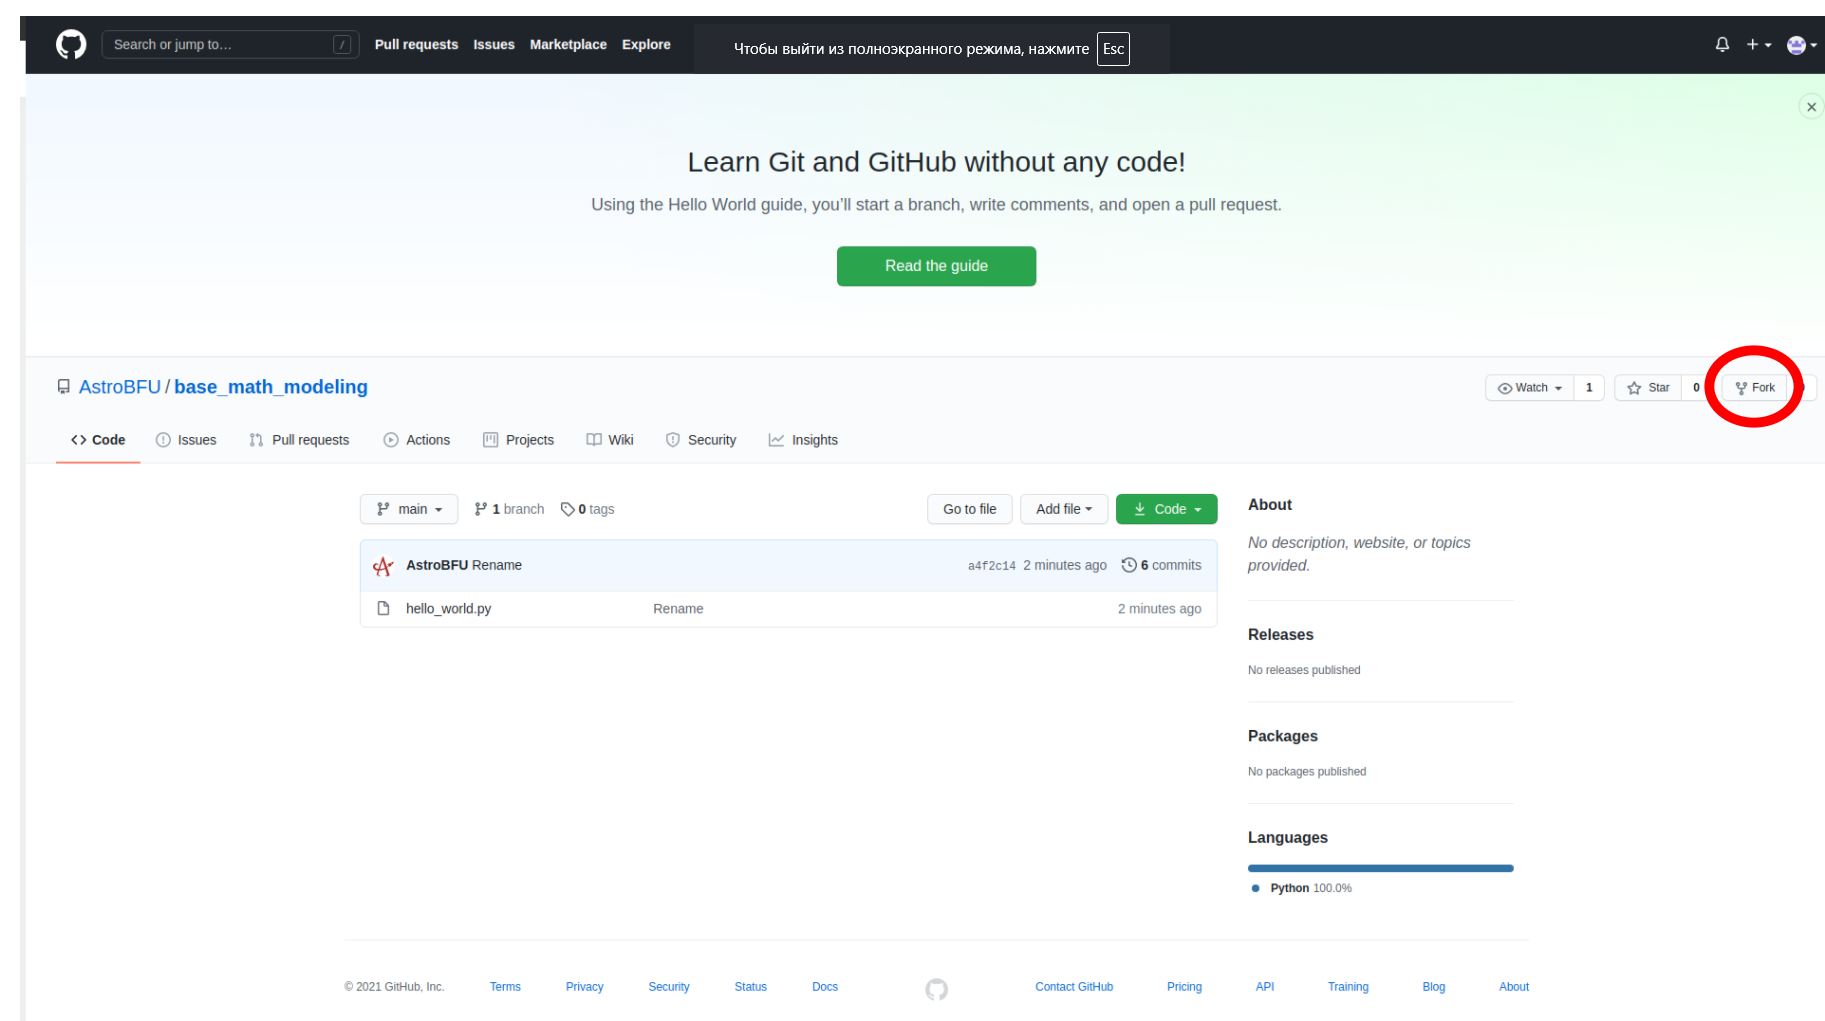Open the Docs footer link
The width and height of the screenshot is (1825, 1021).
click(825, 987)
